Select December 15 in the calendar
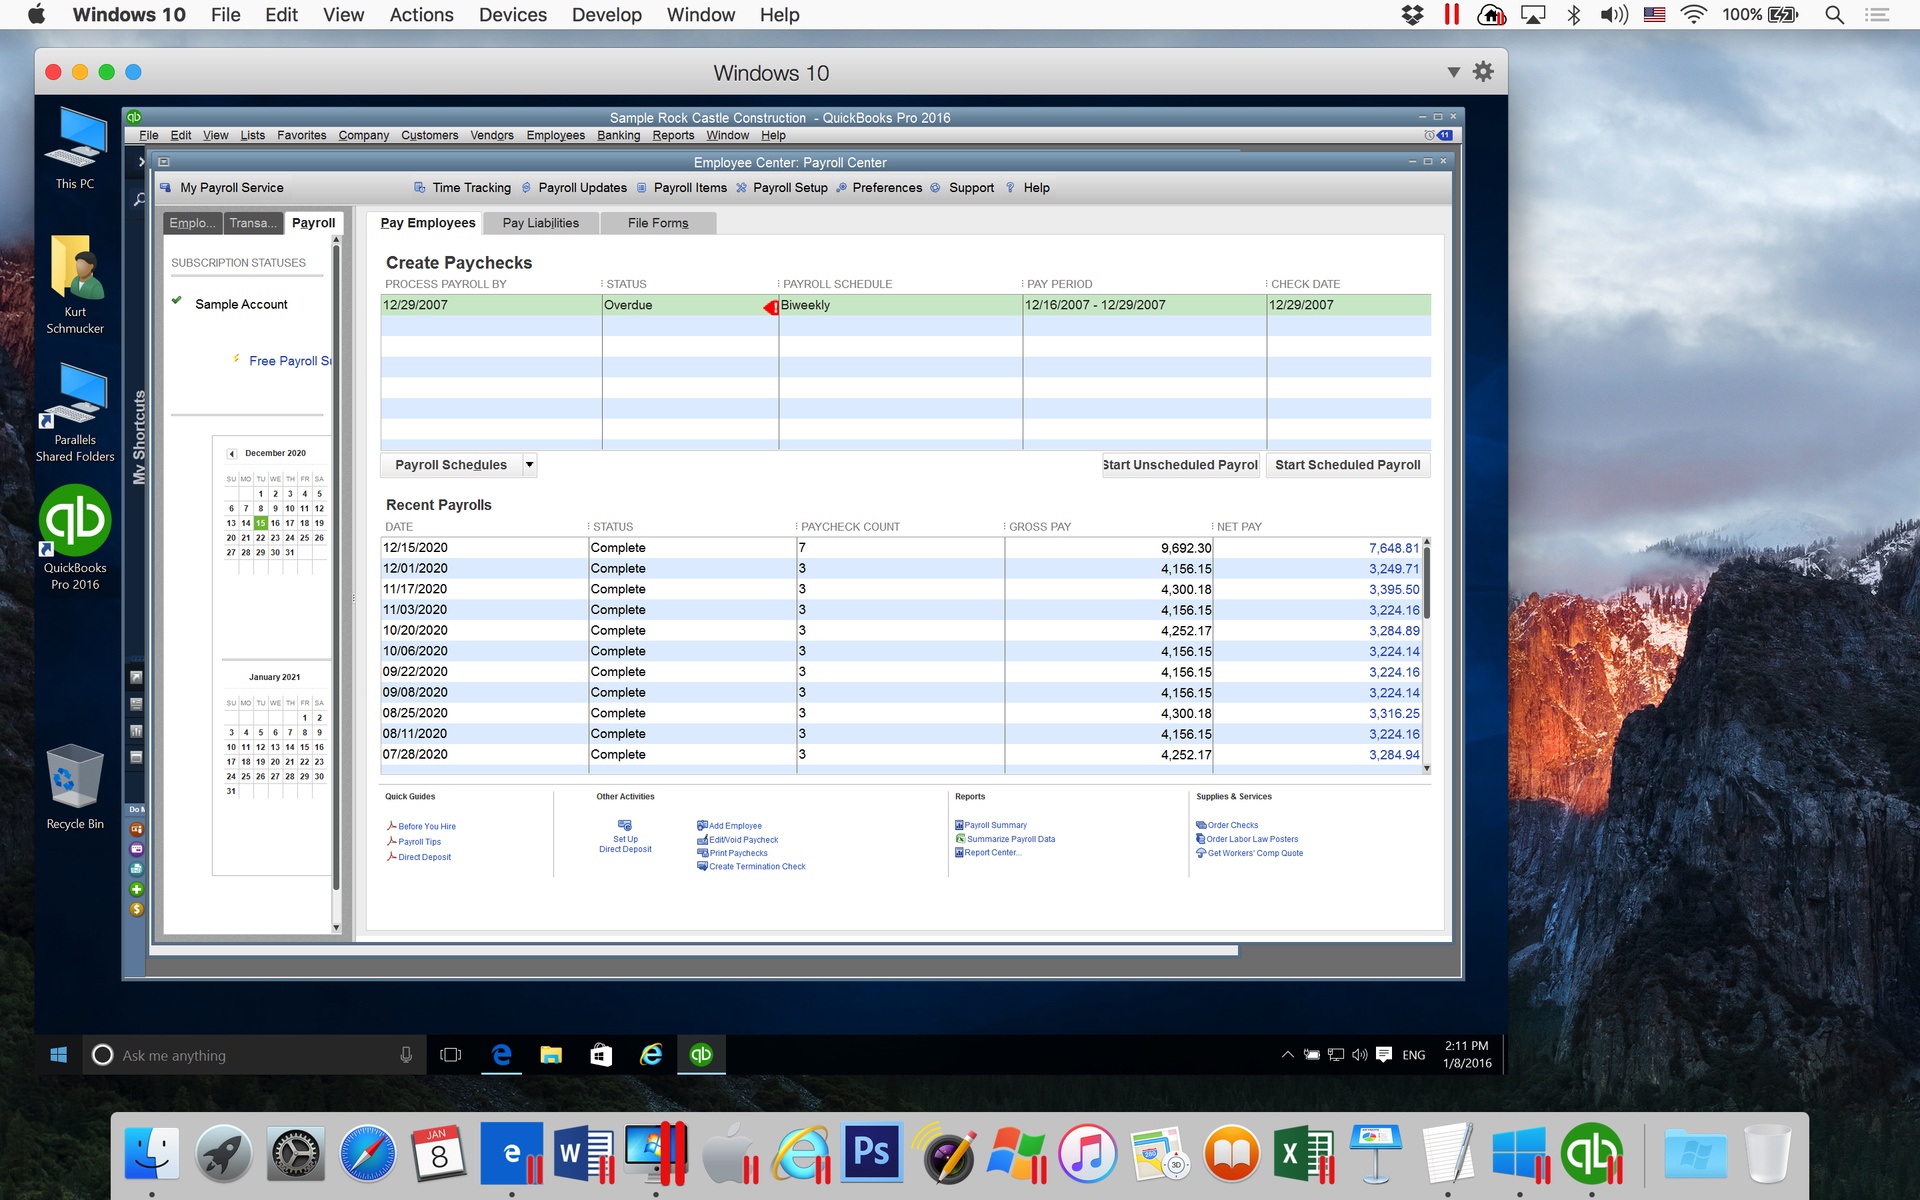The width and height of the screenshot is (1920, 1200). (x=260, y=523)
